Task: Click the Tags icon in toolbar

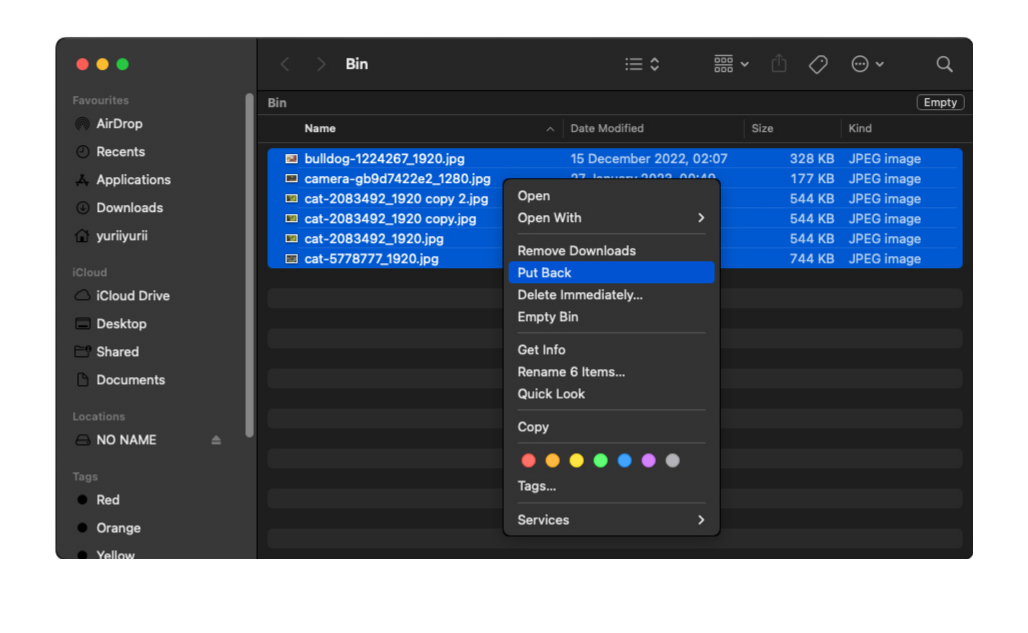Action: 818,64
